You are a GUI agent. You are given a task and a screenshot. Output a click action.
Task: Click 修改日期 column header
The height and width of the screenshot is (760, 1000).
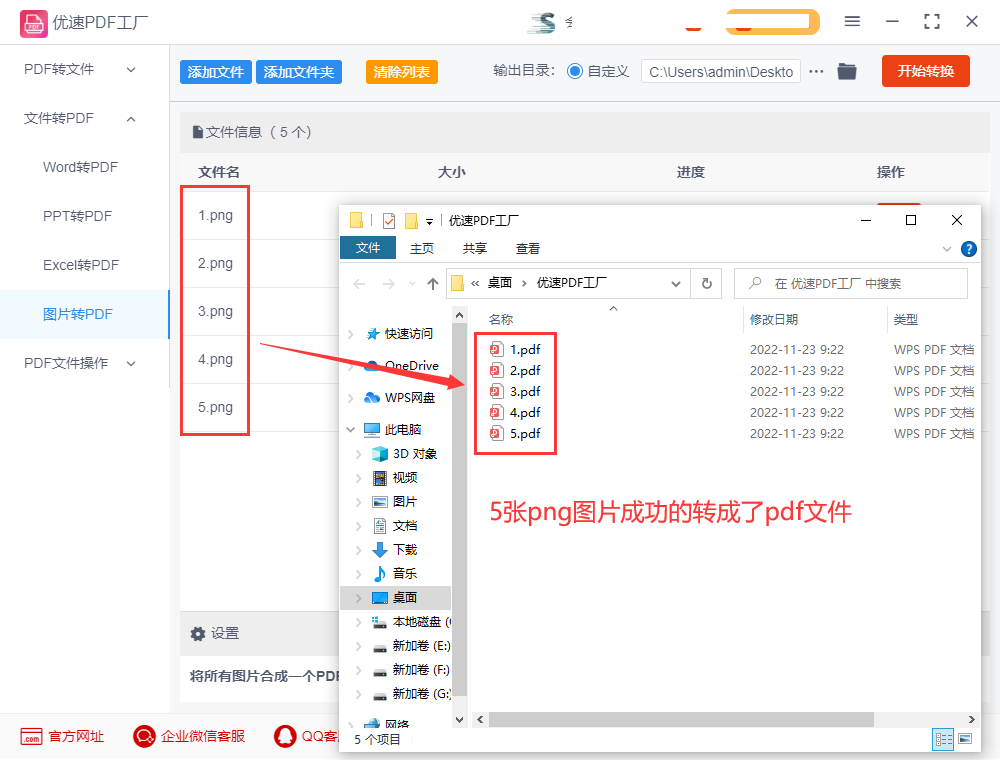click(774, 319)
